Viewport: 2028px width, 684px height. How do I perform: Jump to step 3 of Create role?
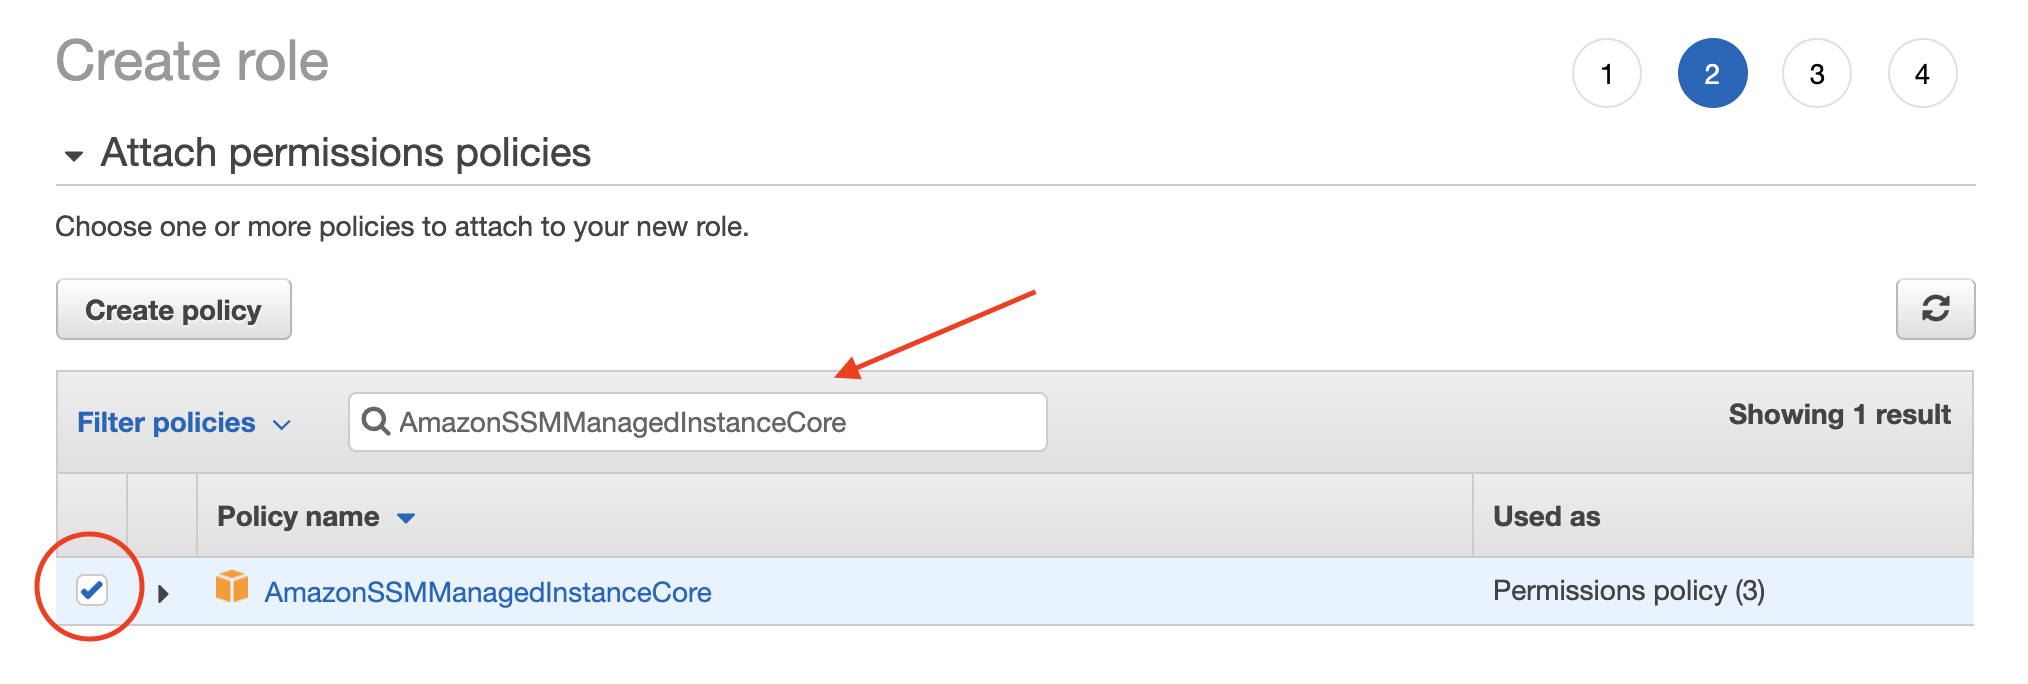pos(1817,73)
